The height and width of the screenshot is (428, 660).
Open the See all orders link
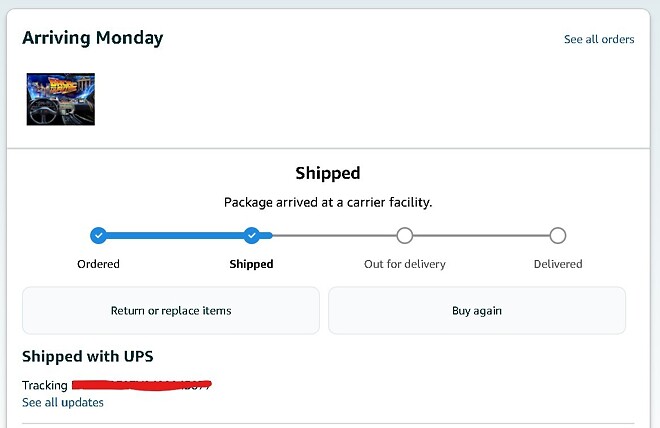tap(599, 40)
